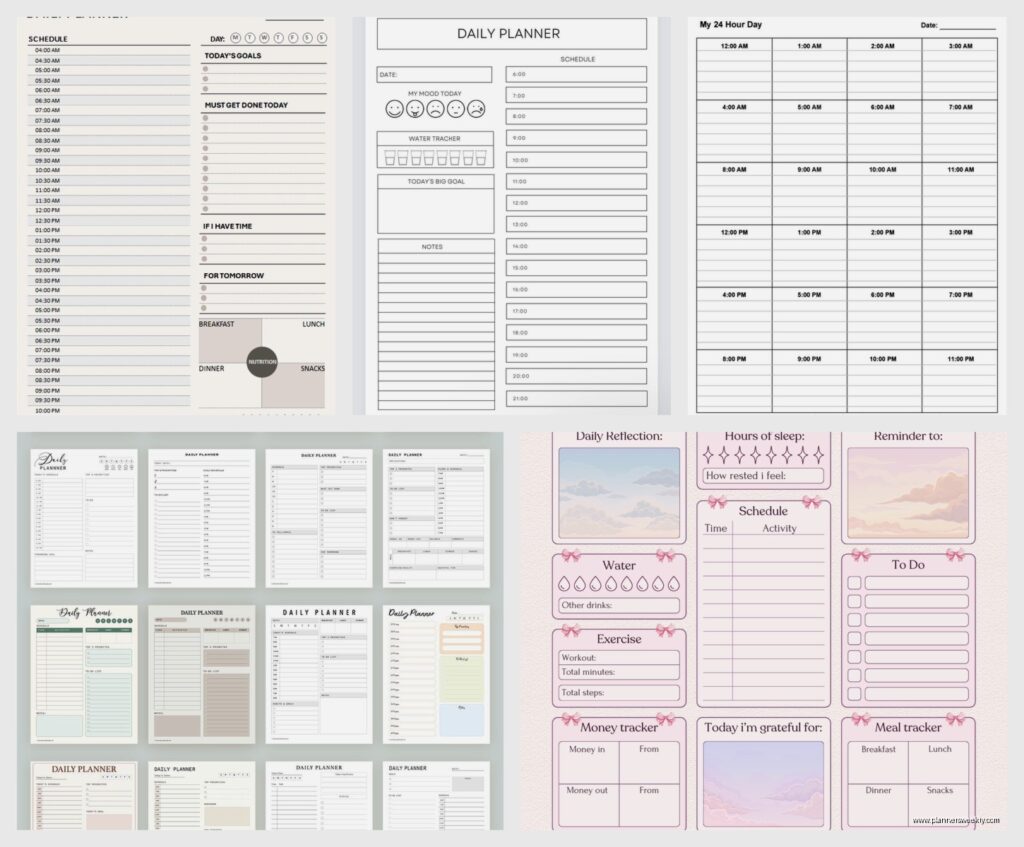Mark the first water tracker glass
Viewport: 1024px width, 847px height.
tap(389, 158)
